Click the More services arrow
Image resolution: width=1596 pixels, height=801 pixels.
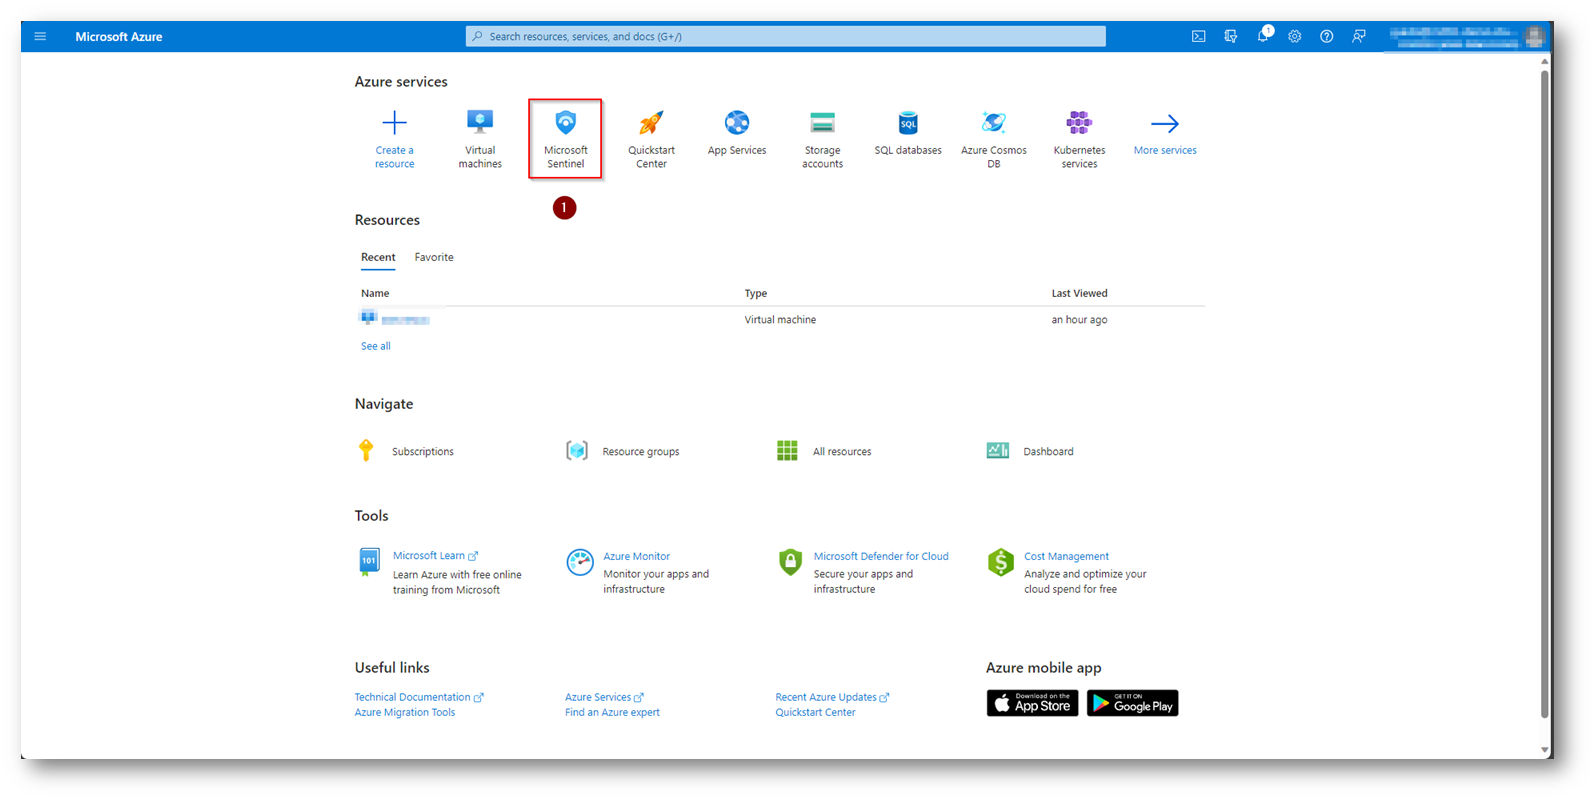1165,123
